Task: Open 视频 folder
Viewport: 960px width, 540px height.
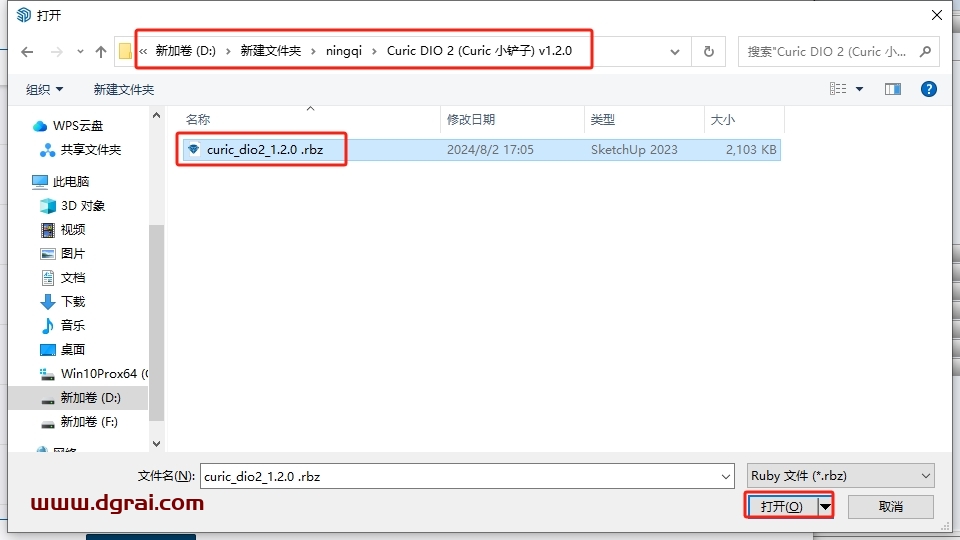Action: tap(62, 230)
